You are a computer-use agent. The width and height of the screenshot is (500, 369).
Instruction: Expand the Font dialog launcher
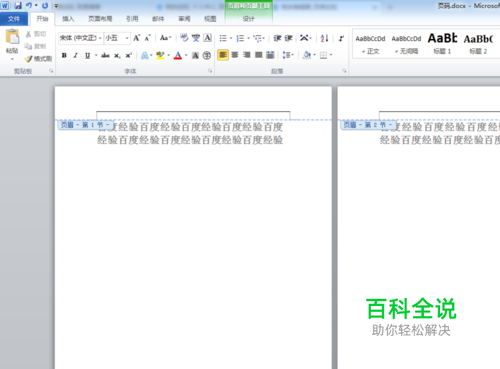(210, 71)
